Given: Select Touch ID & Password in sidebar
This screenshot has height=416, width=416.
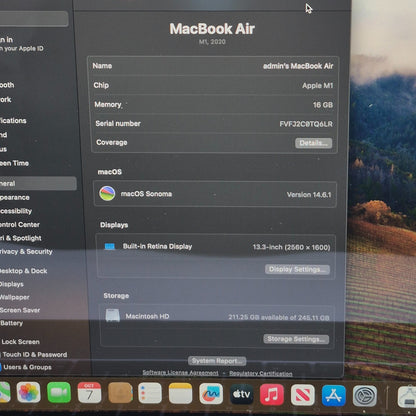Looking at the screenshot, I should coord(35,355).
